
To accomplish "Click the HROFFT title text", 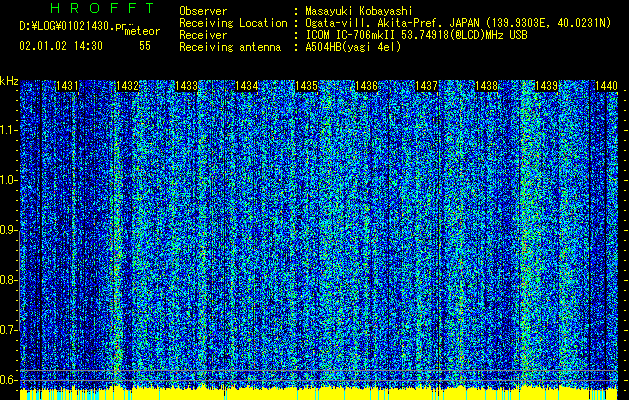I will pyautogui.click(x=102, y=8).
